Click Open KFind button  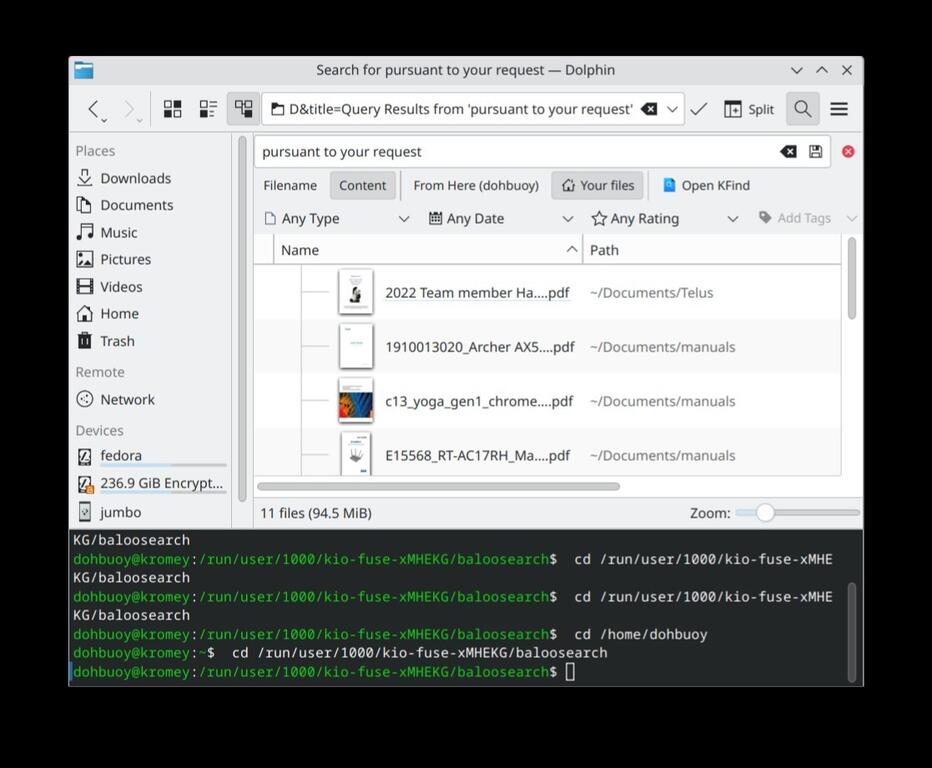pos(706,185)
